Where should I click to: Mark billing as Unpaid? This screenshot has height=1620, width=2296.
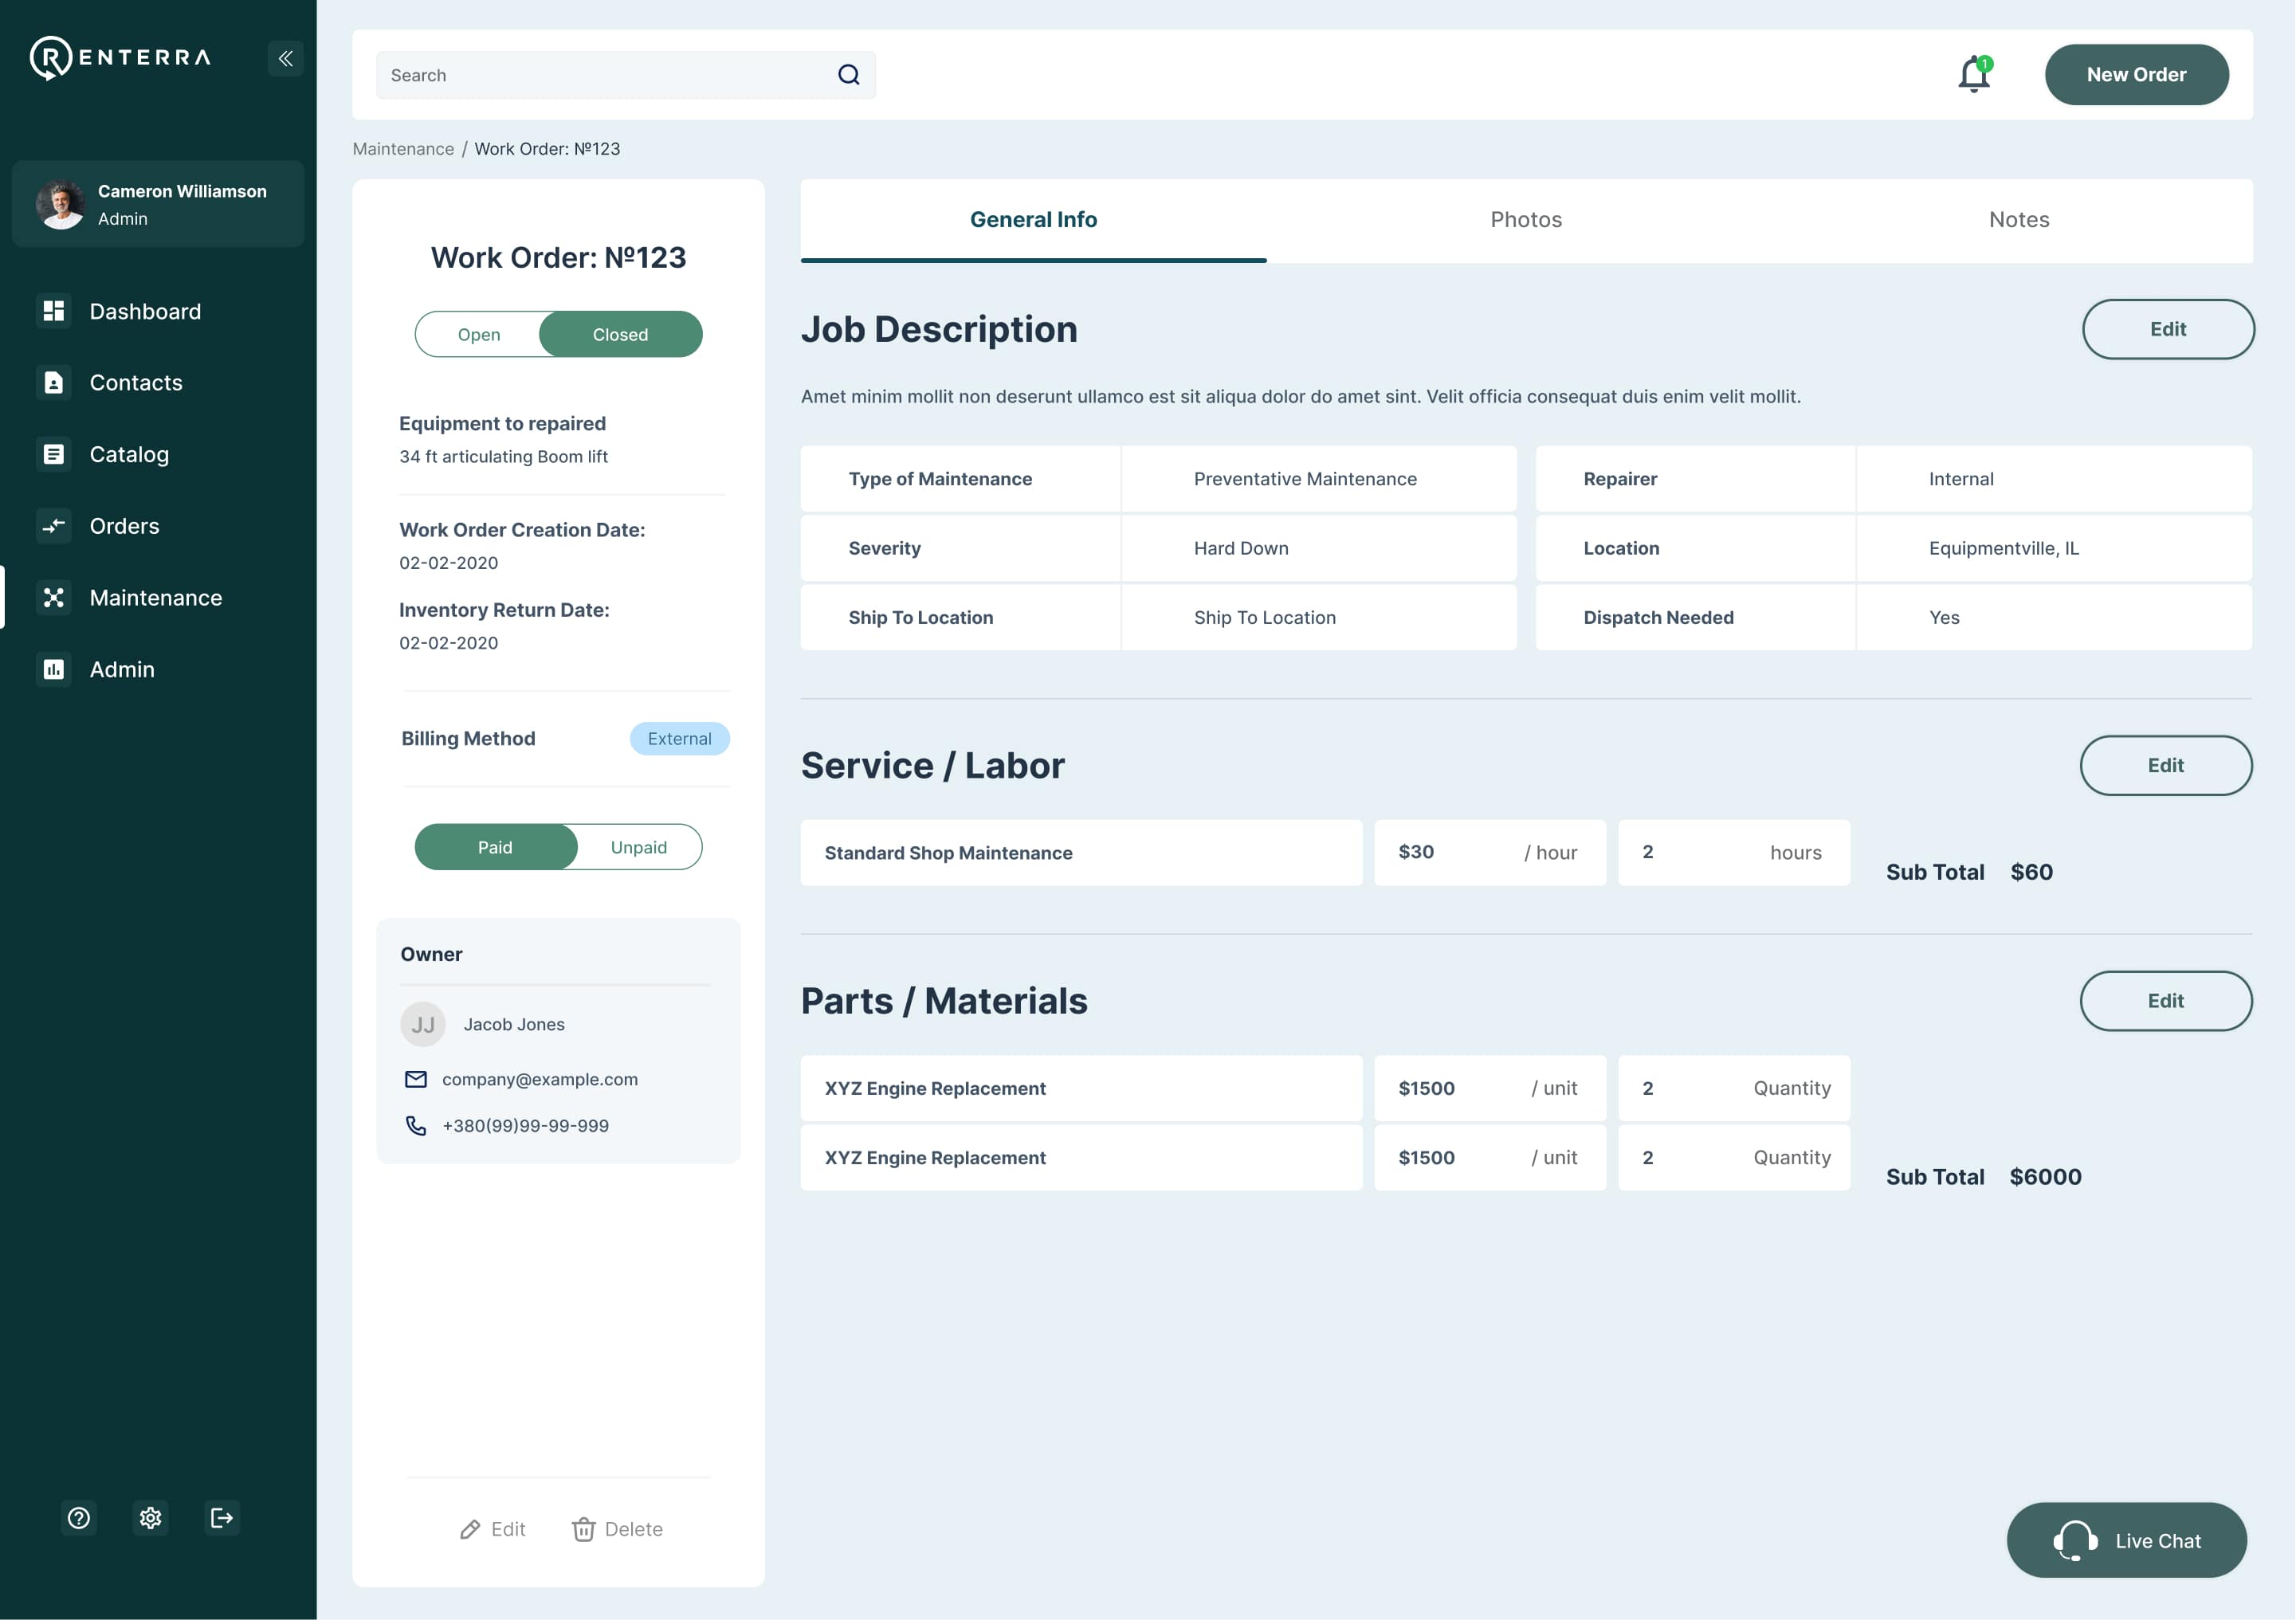click(639, 847)
